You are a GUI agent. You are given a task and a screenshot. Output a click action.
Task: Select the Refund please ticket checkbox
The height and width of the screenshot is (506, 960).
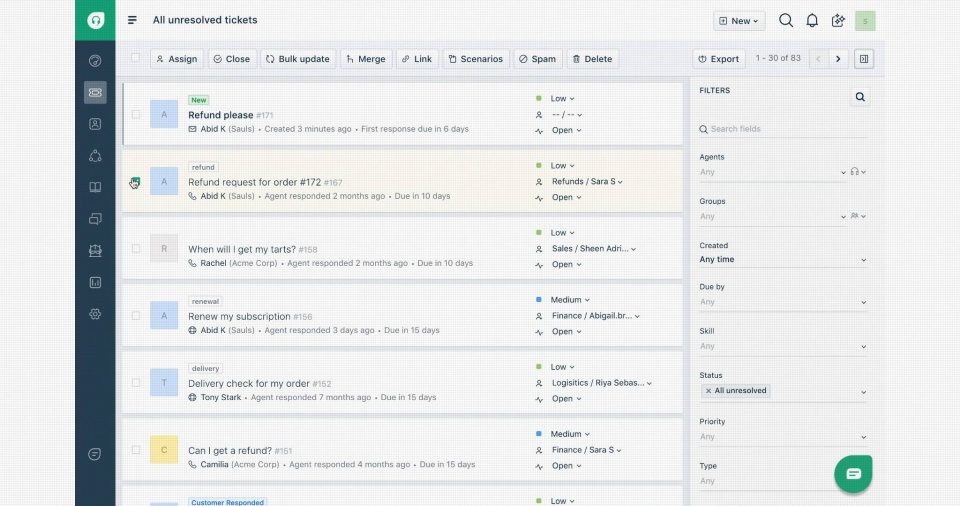point(136,114)
